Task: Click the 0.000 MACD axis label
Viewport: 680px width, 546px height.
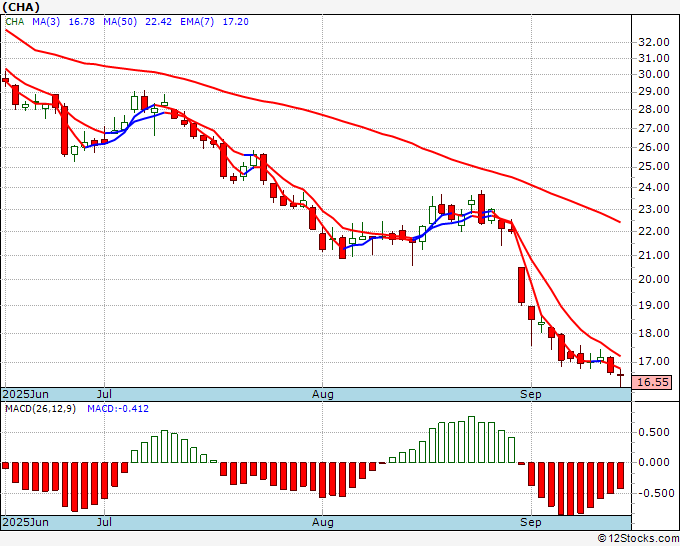Action: click(654, 462)
